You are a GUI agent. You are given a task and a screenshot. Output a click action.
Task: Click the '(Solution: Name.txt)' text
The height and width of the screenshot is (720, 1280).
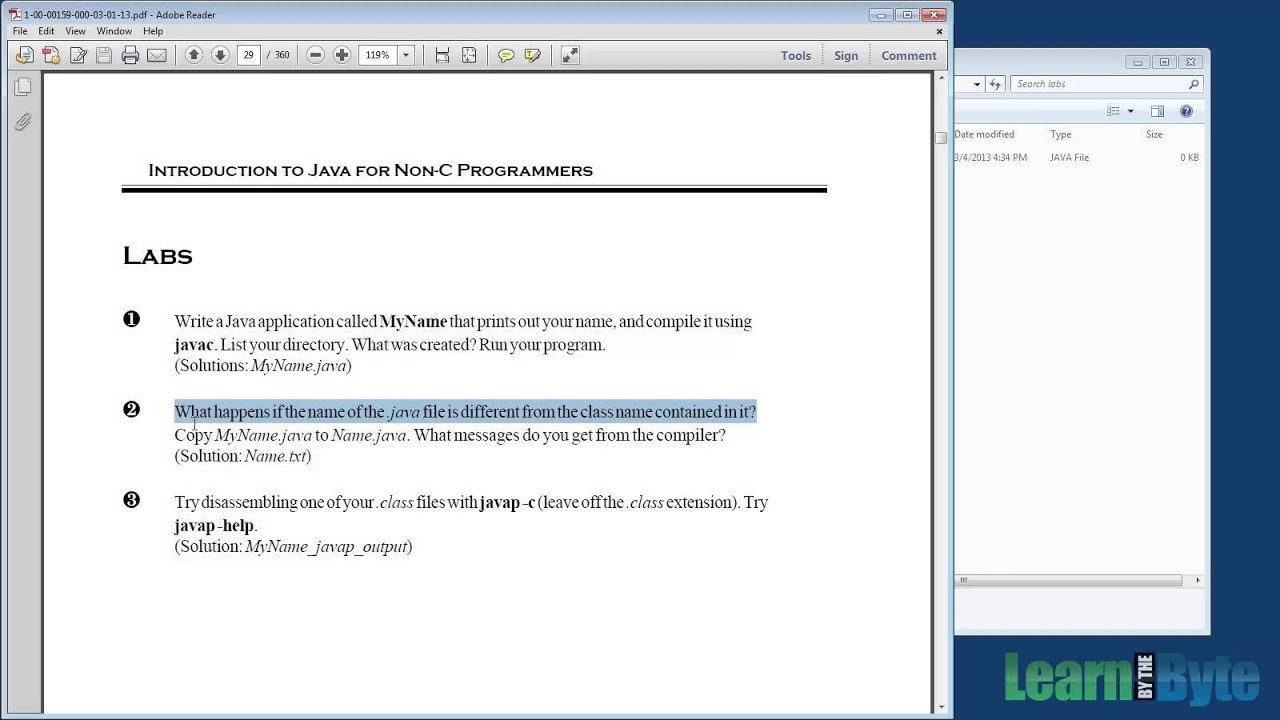pyautogui.click(x=243, y=456)
